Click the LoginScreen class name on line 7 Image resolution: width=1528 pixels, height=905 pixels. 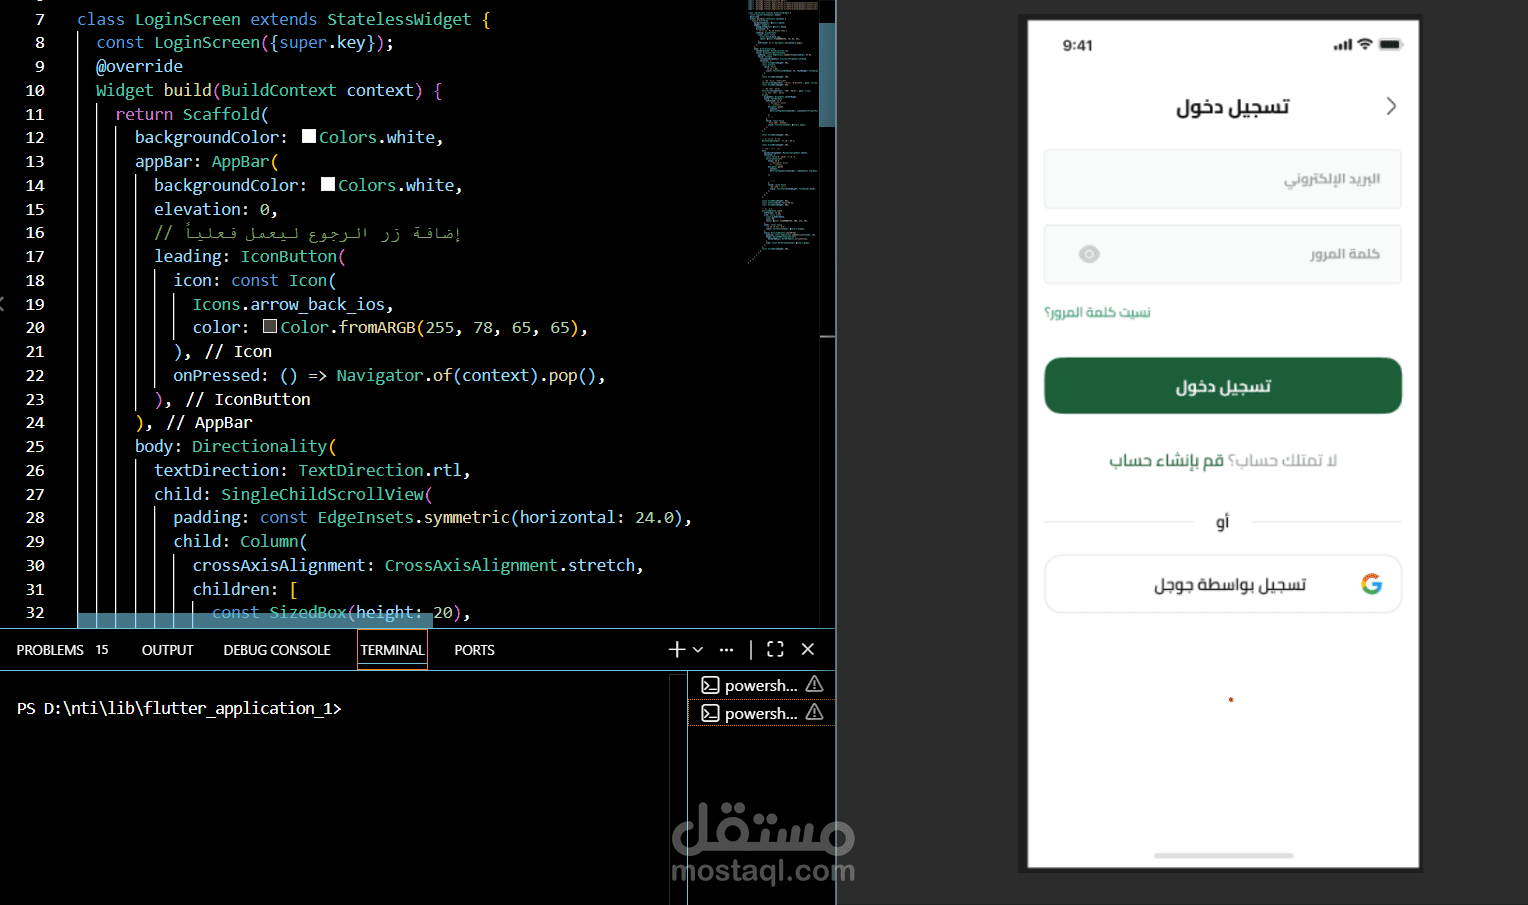coord(188,19)
